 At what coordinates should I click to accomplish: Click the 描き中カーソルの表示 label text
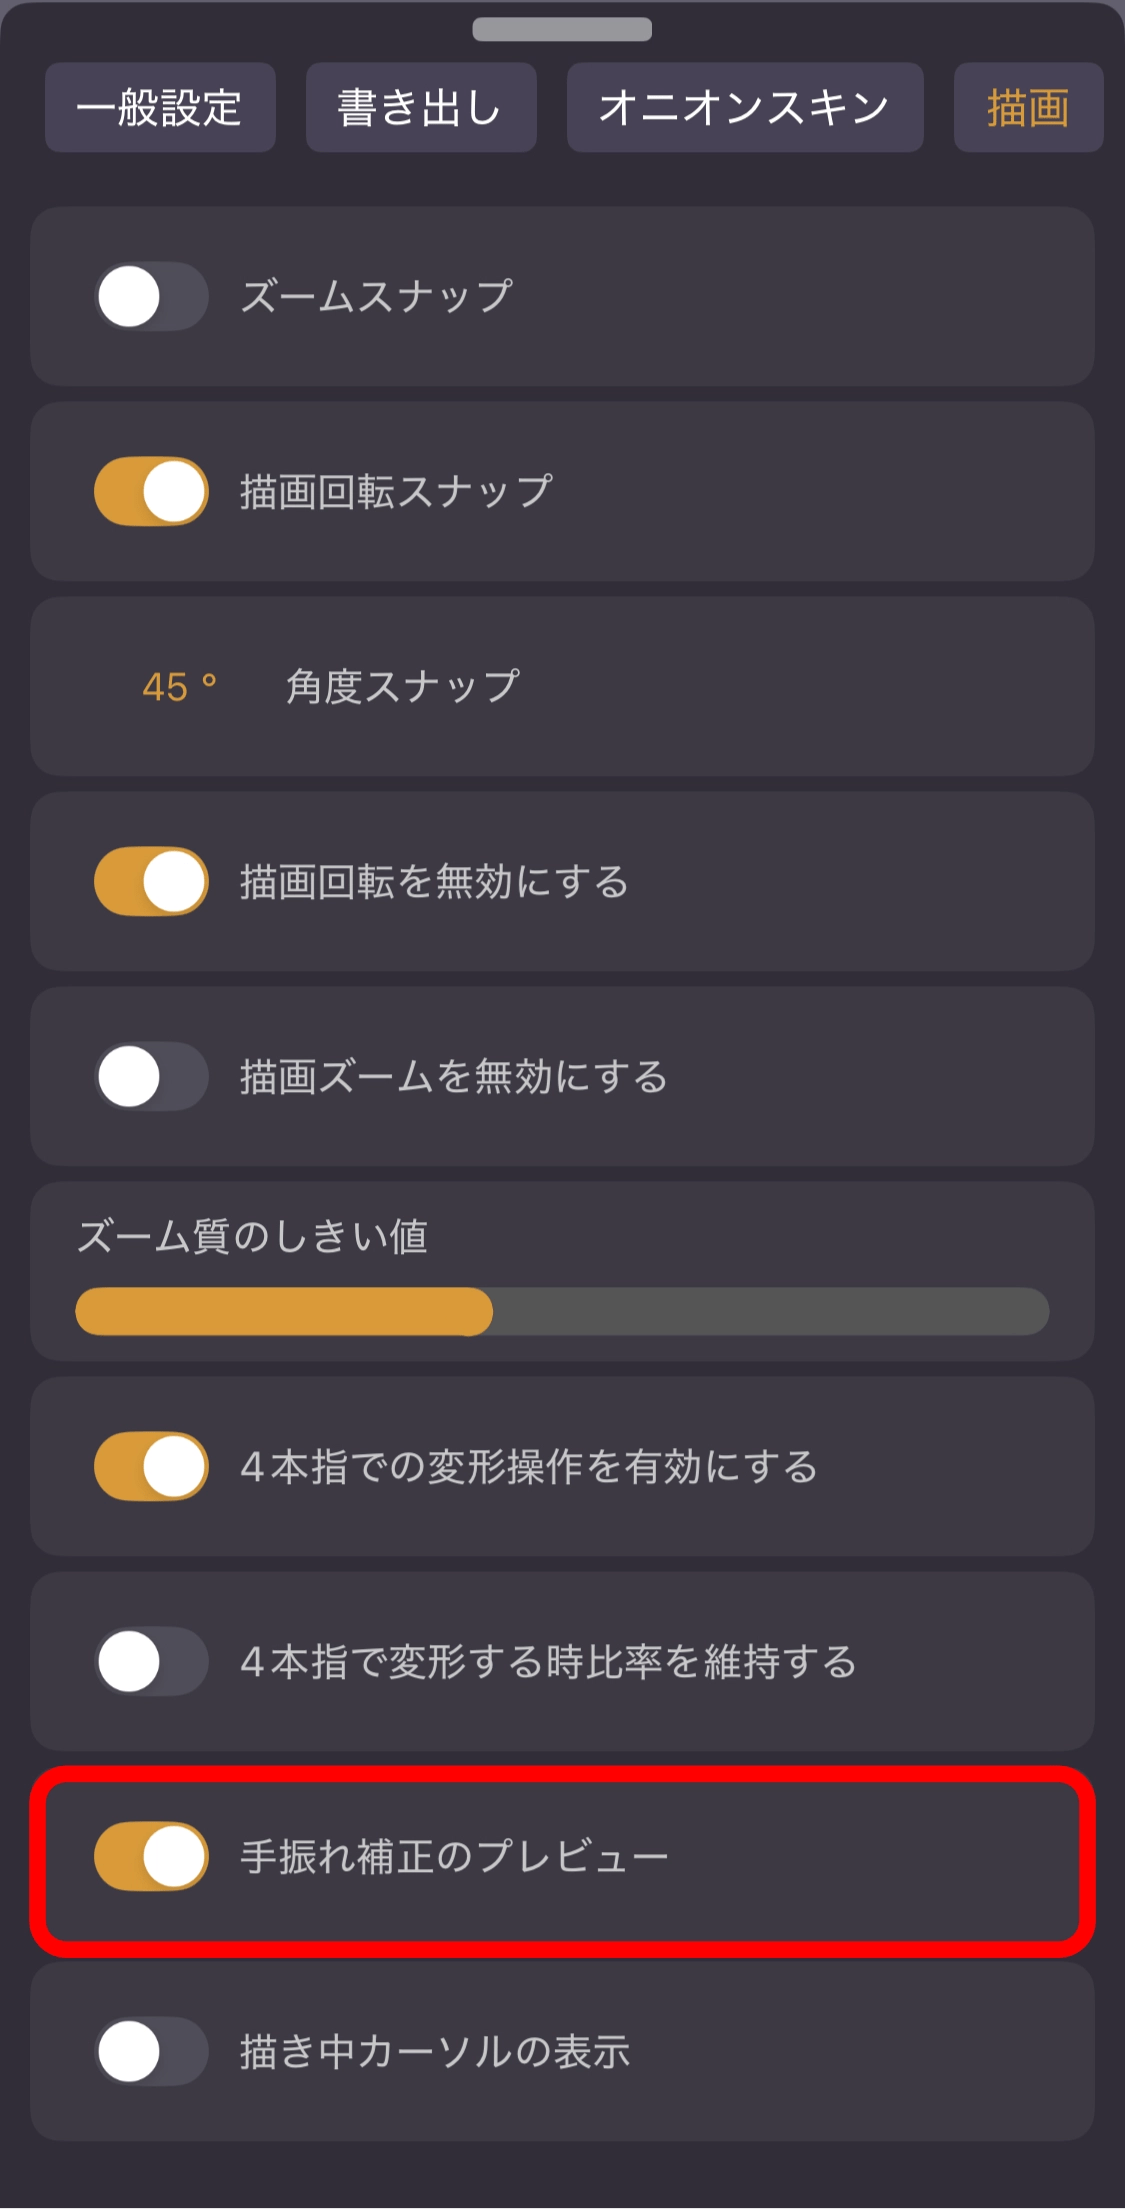tap(435, 2052)
